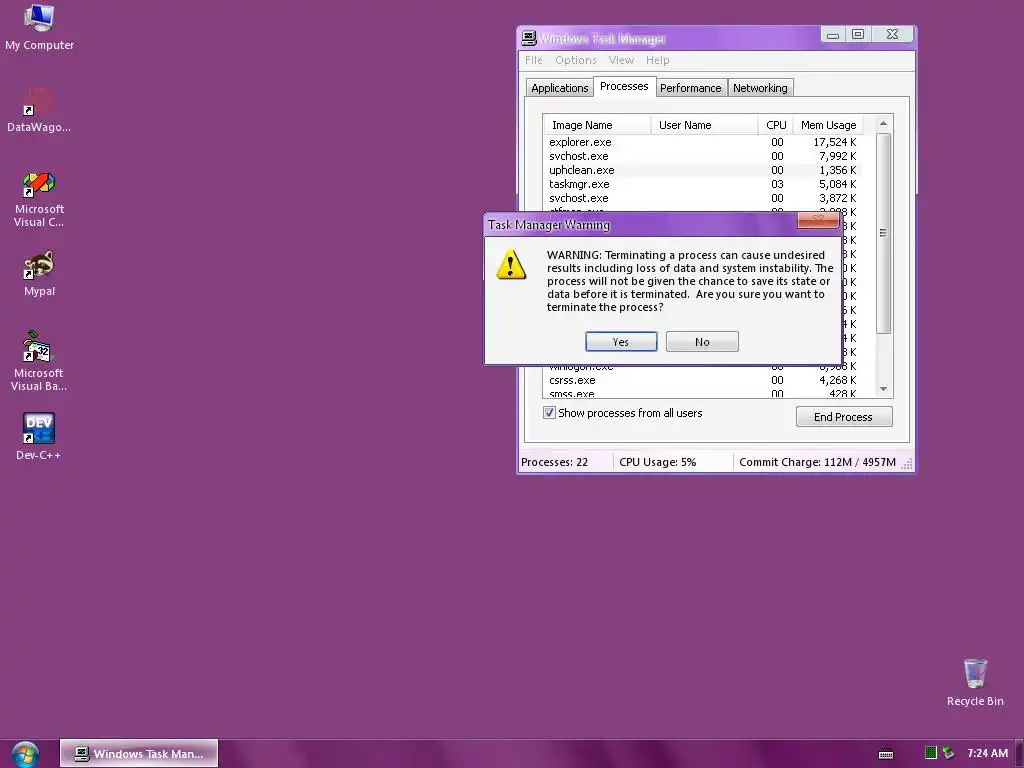
Task: Sort processes by CPU column header
Action: 776,125
